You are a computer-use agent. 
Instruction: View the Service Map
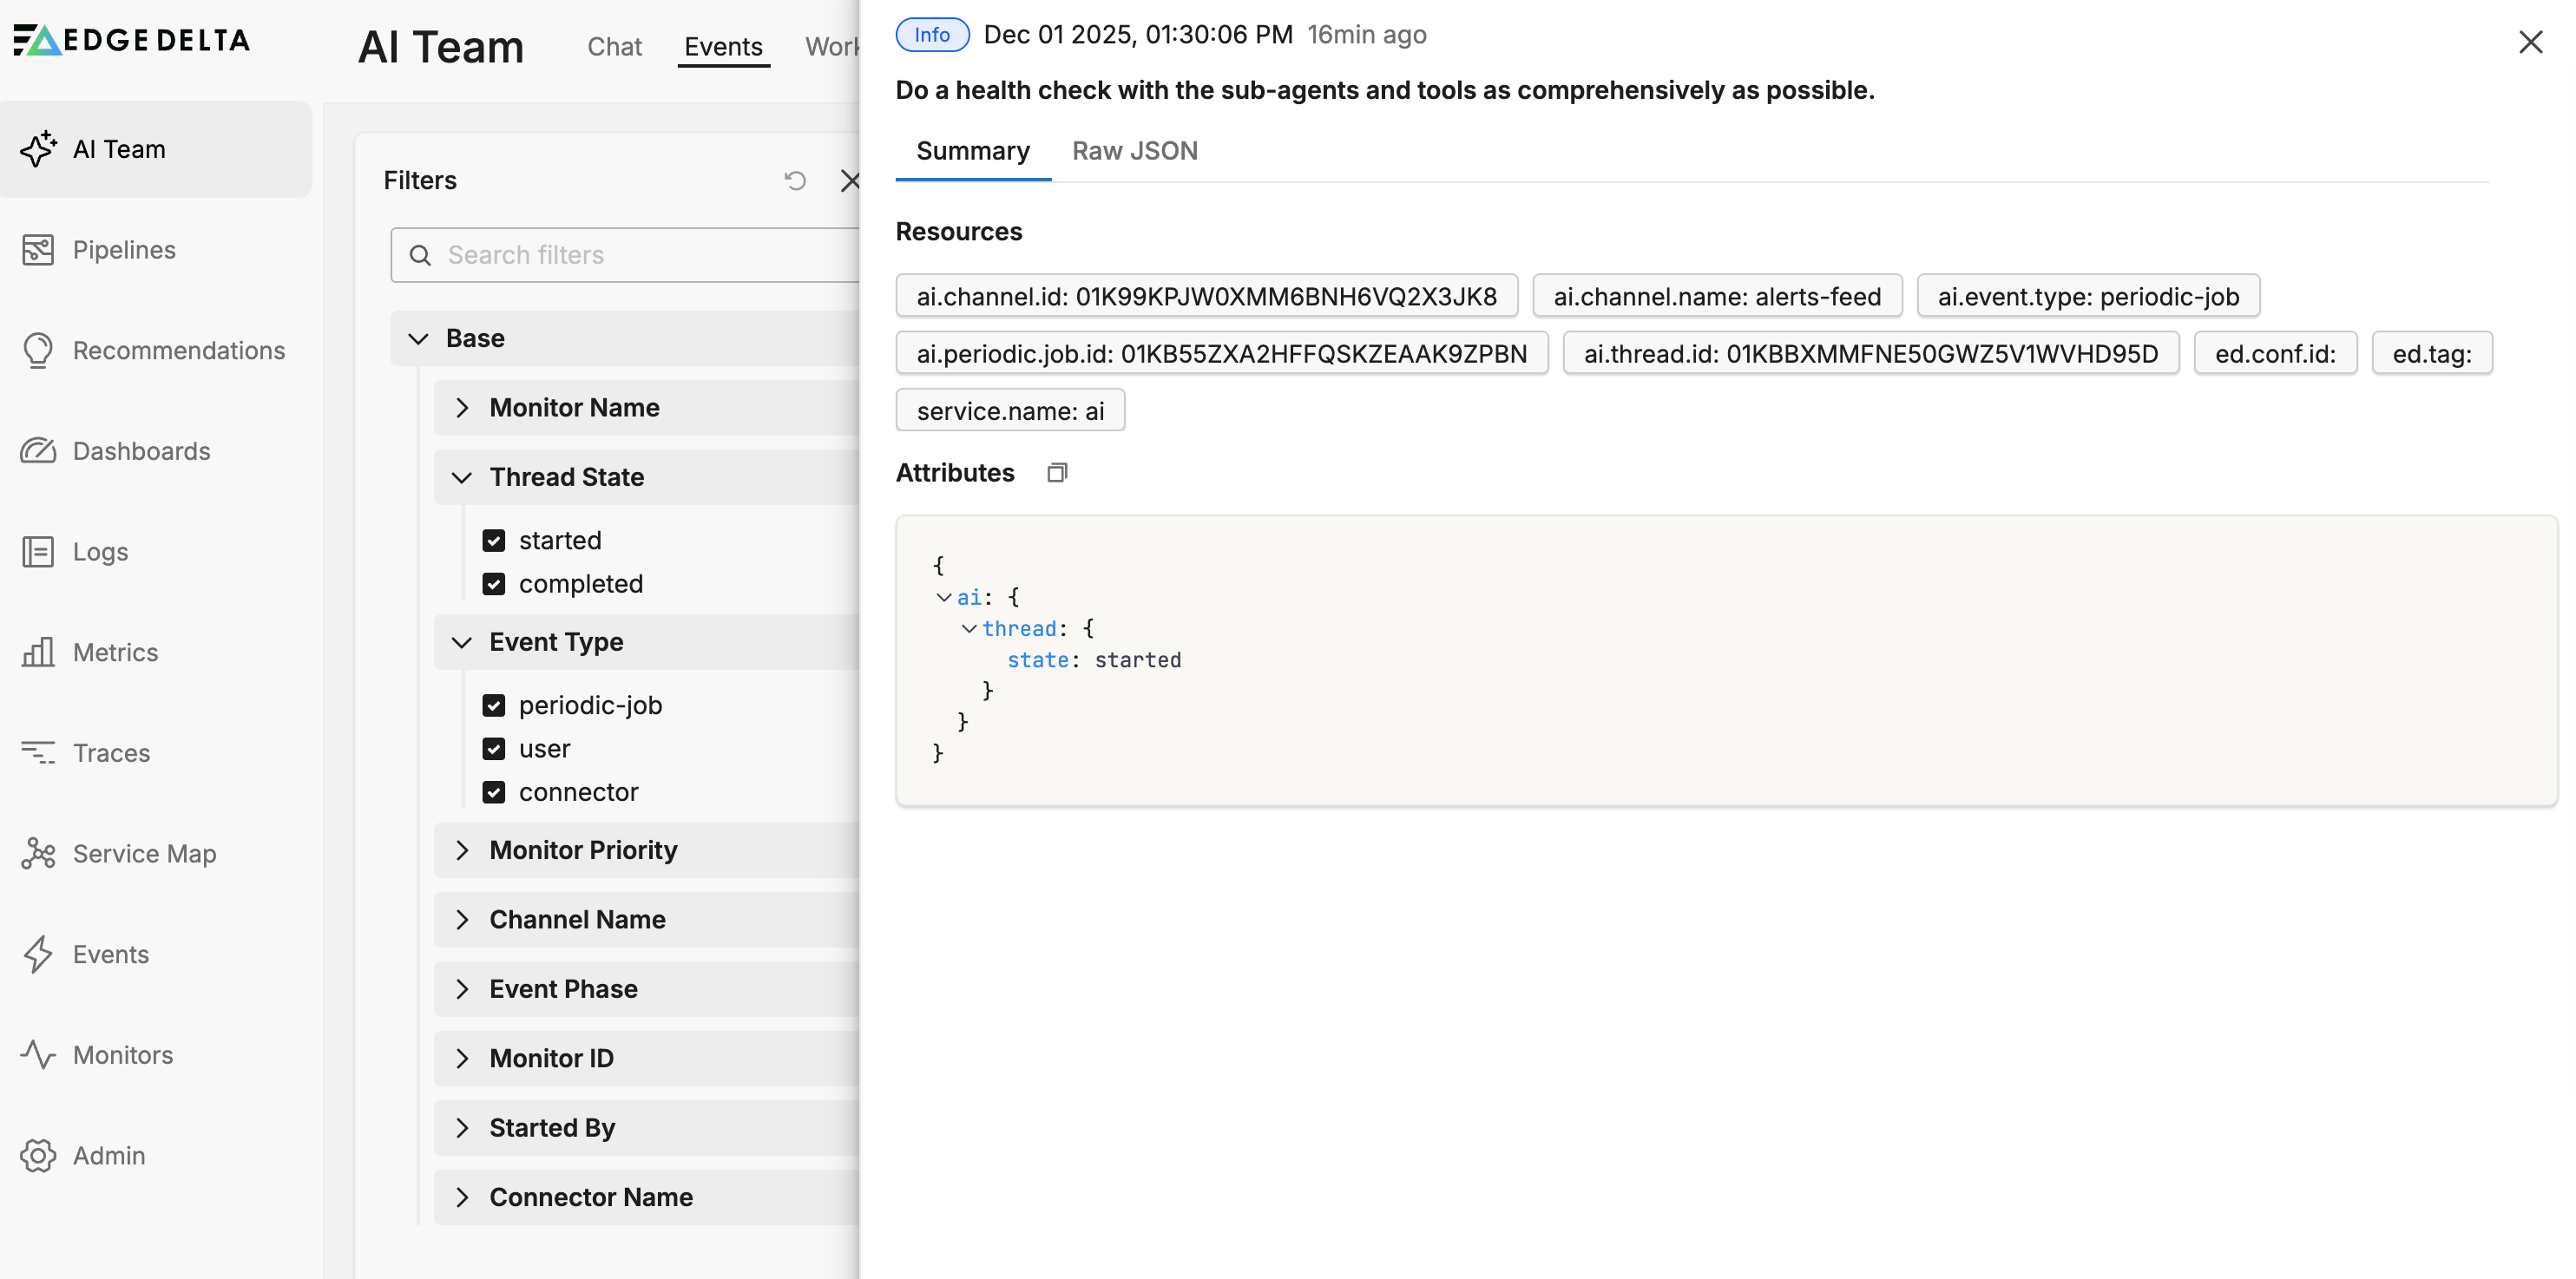click(143, 853)
